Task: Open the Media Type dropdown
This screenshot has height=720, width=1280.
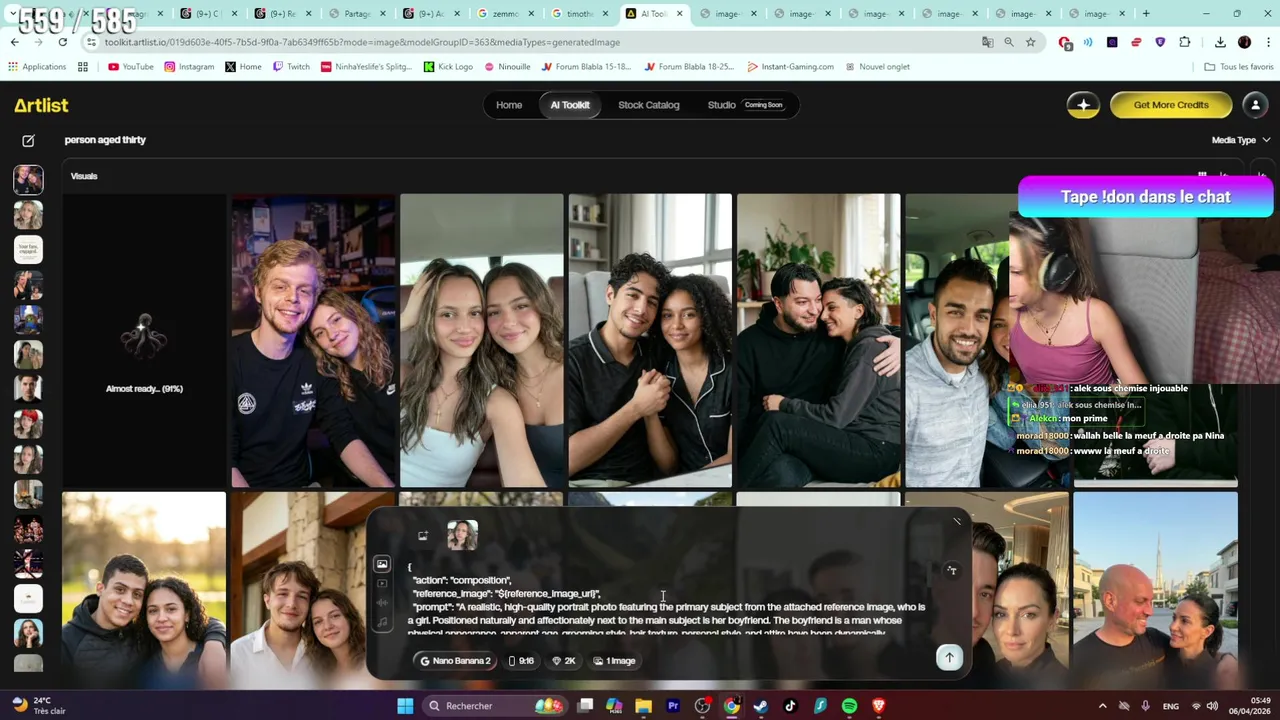Action: coord(1240,140)
